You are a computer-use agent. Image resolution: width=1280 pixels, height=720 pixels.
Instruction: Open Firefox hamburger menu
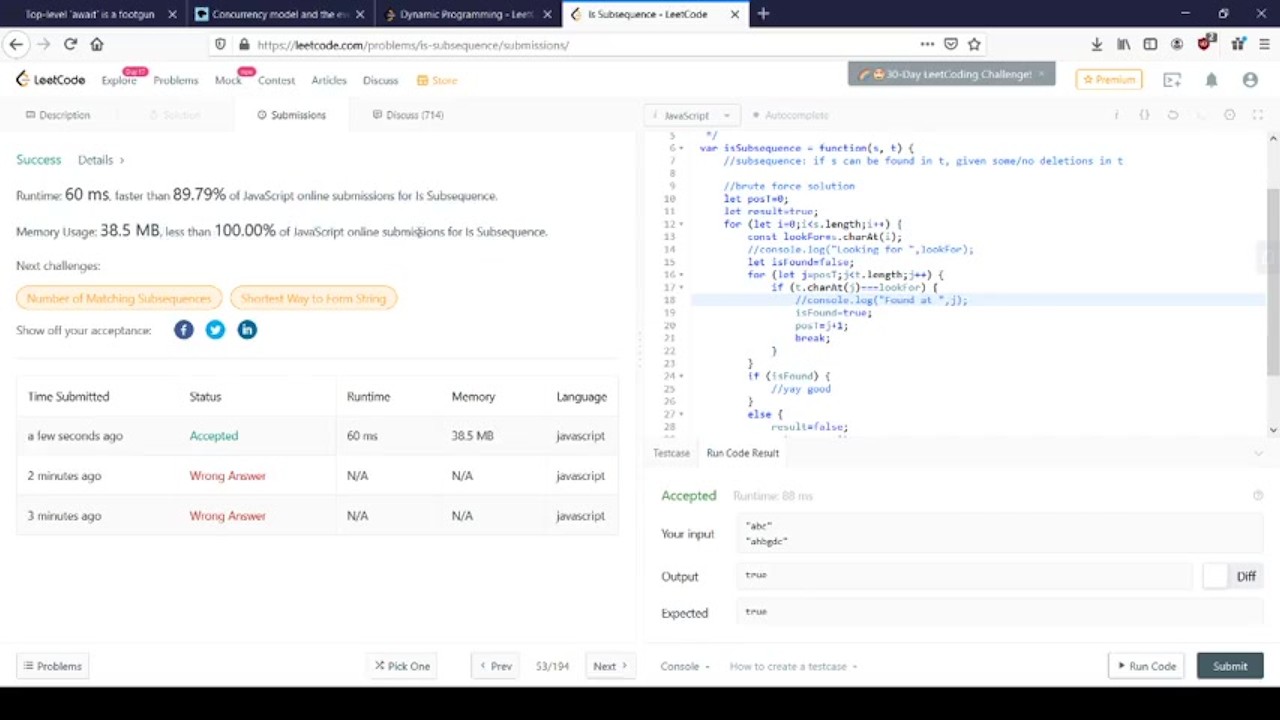(x=1264, y=44)
